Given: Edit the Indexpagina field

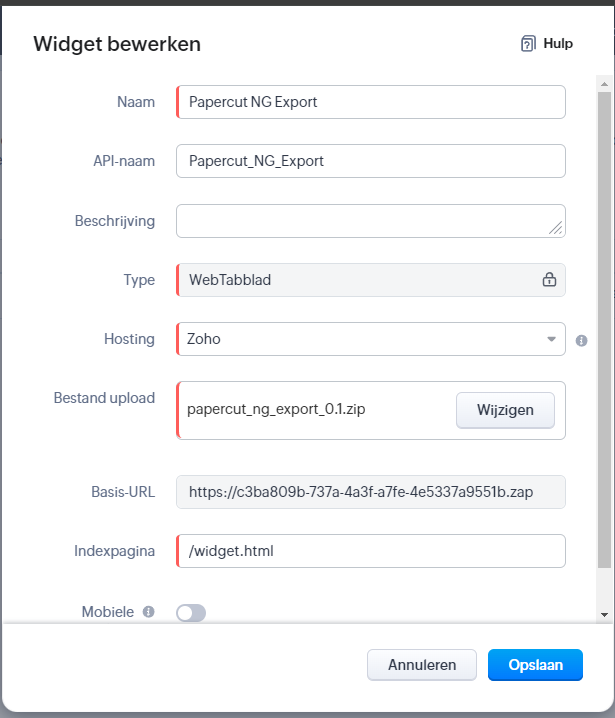Looking at the screenshot, I should tap(371, 551).
